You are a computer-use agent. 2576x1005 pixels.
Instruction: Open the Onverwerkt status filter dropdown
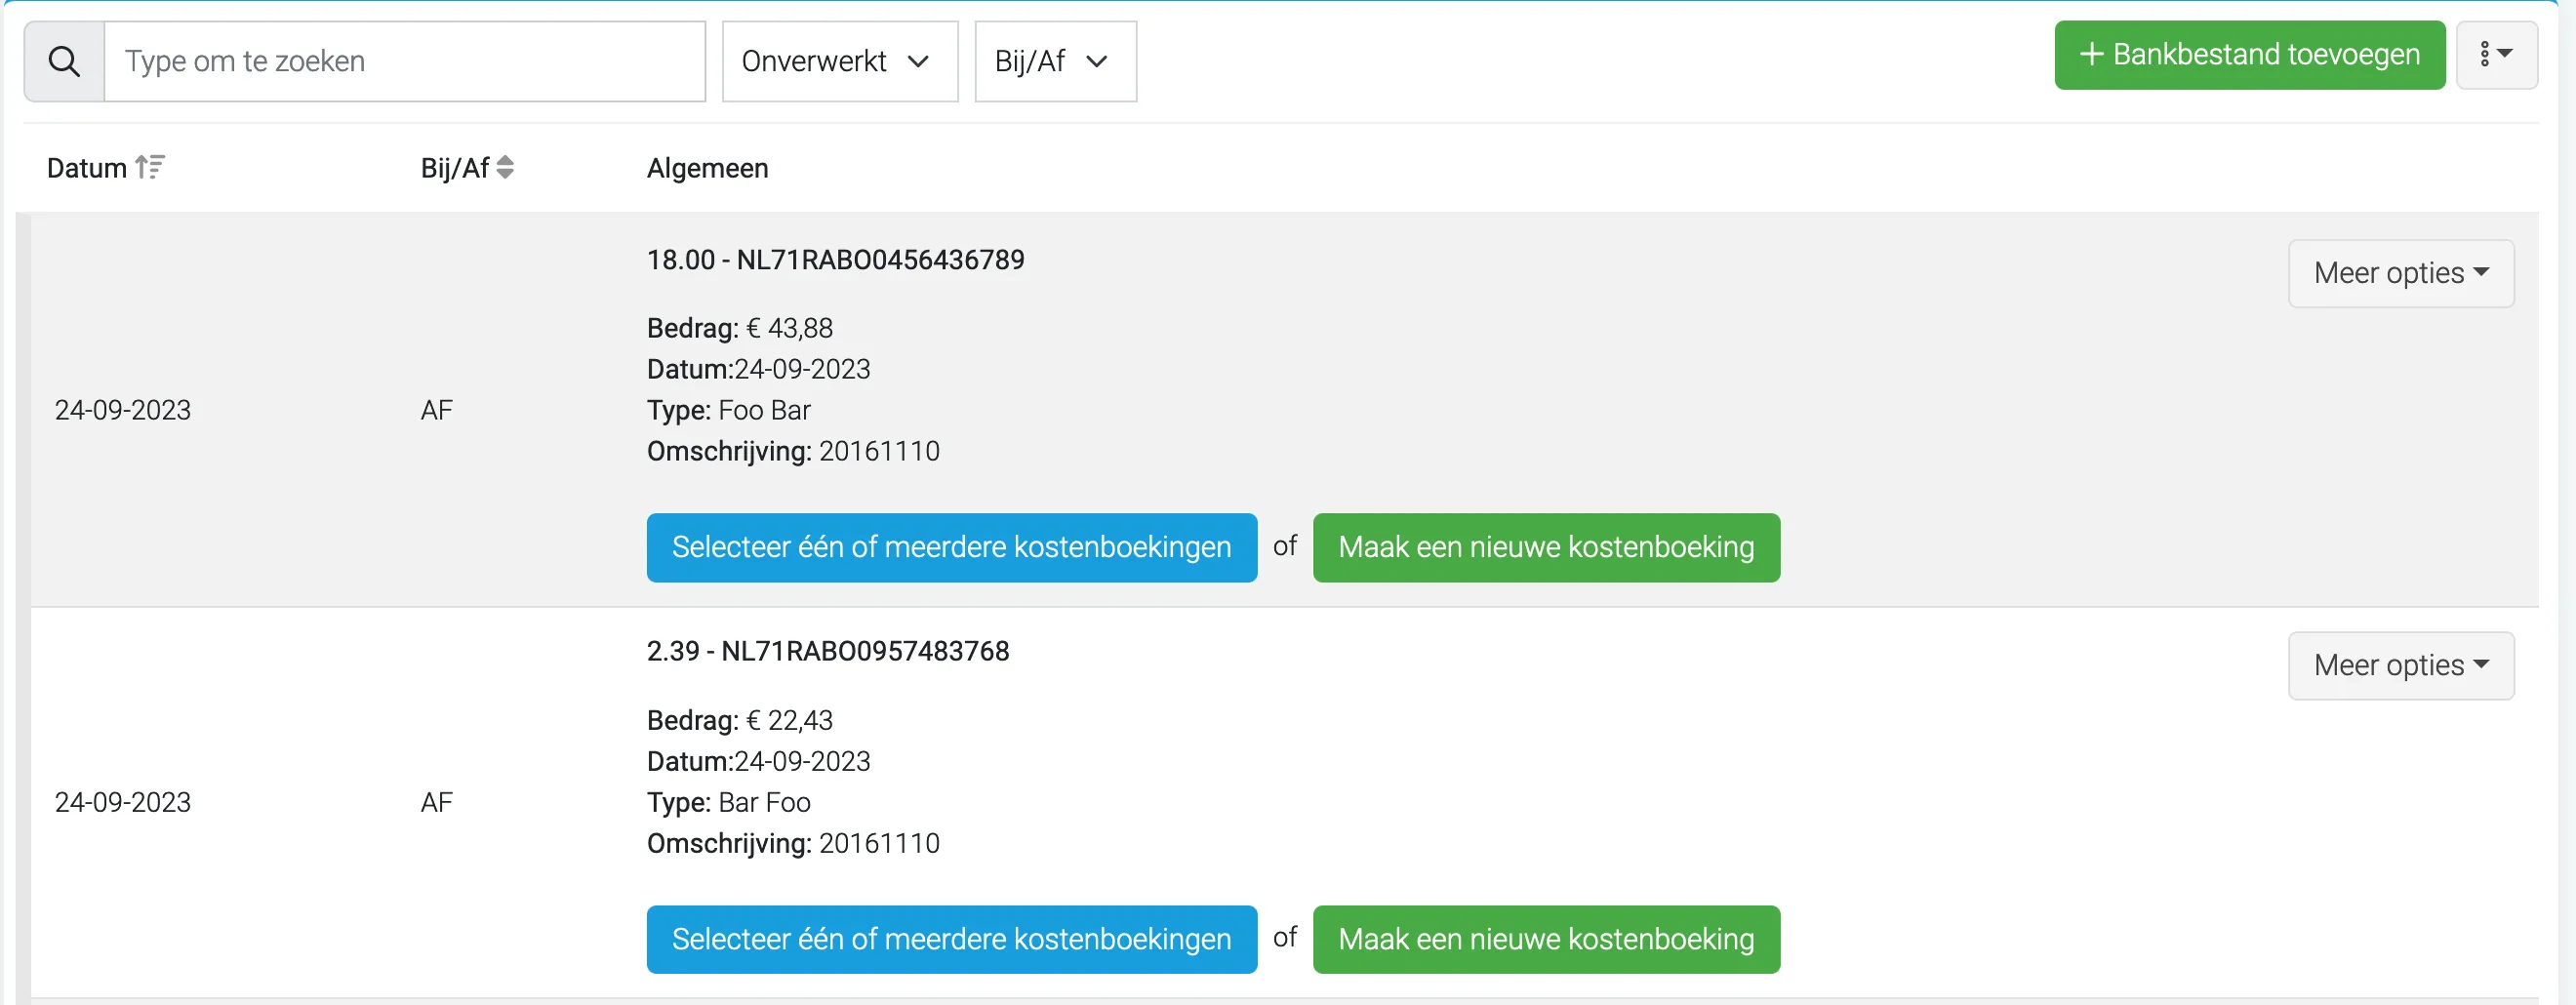[x=840, y=61]
